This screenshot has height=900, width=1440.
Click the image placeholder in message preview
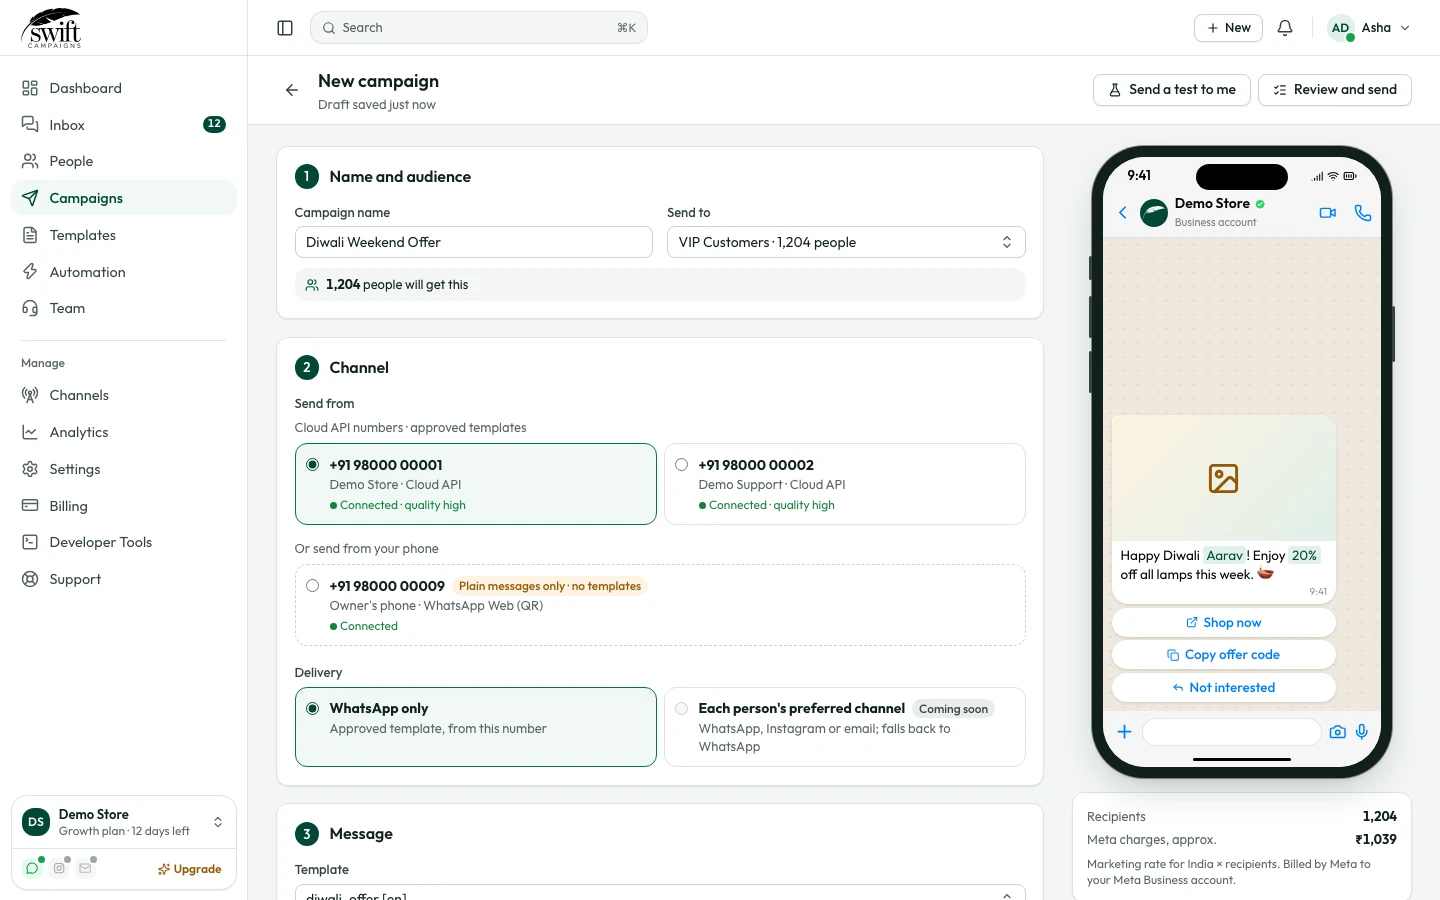1223,479
